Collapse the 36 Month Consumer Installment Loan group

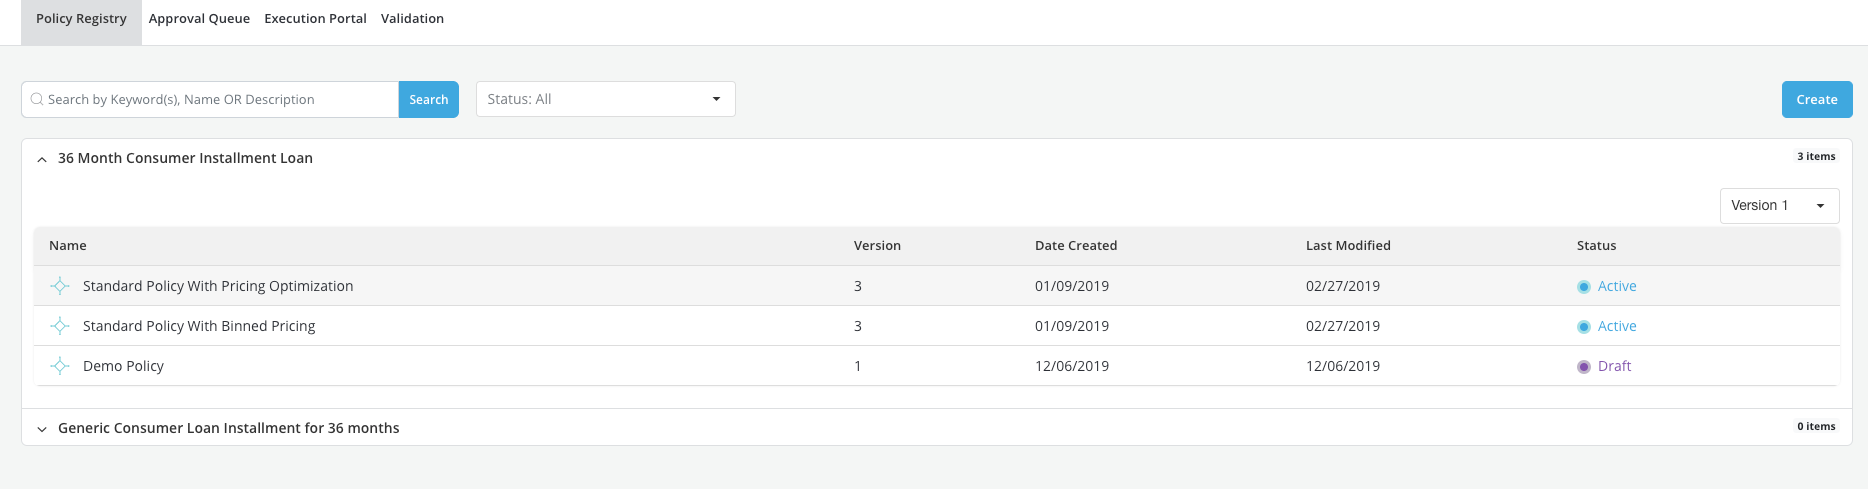point(42,159)
